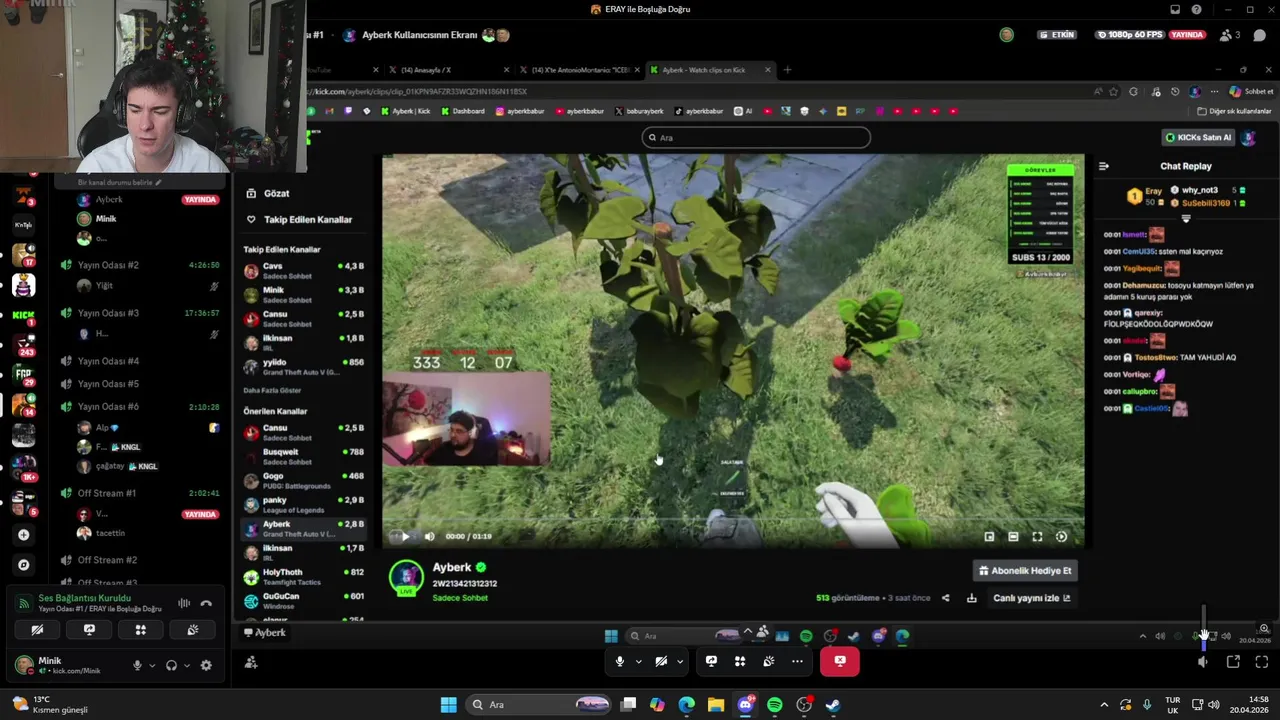The width and height of the screenshot is (1280, 720).
Task: Click in Kick Ara search box
Action: point(756,138)
